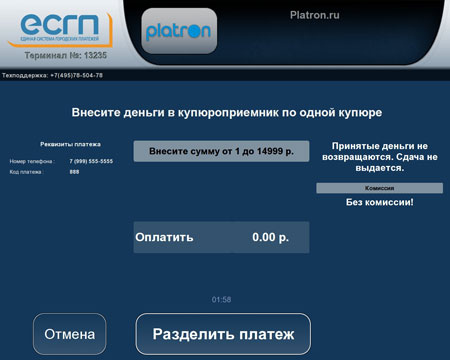Viewport: 450px width, 360px height.
Task: Choose Разделить платеж to split payment
Action: [x=223, y=334]
